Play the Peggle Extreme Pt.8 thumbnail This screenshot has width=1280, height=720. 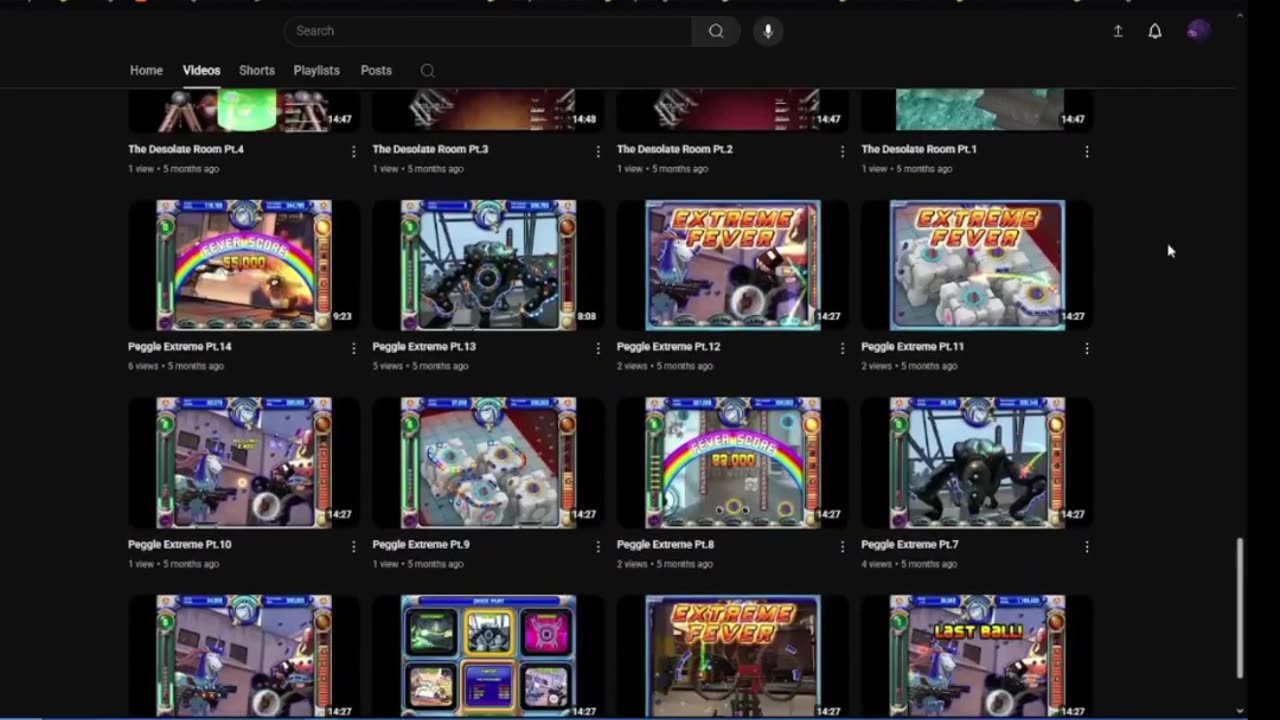tap(733, 463)
